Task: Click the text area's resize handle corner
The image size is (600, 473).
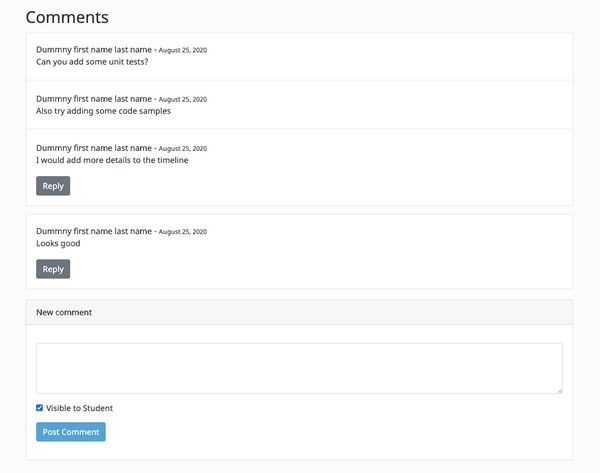Action: coord(559,390)
